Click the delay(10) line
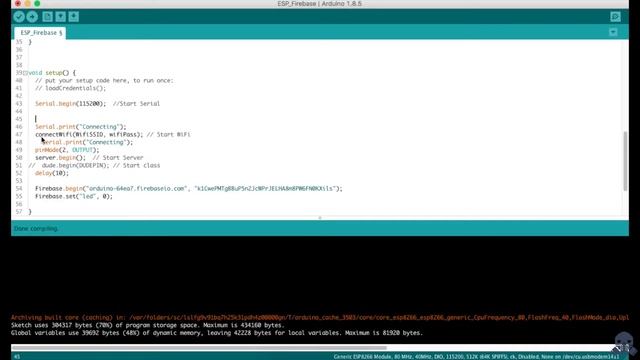 [52, 173]
